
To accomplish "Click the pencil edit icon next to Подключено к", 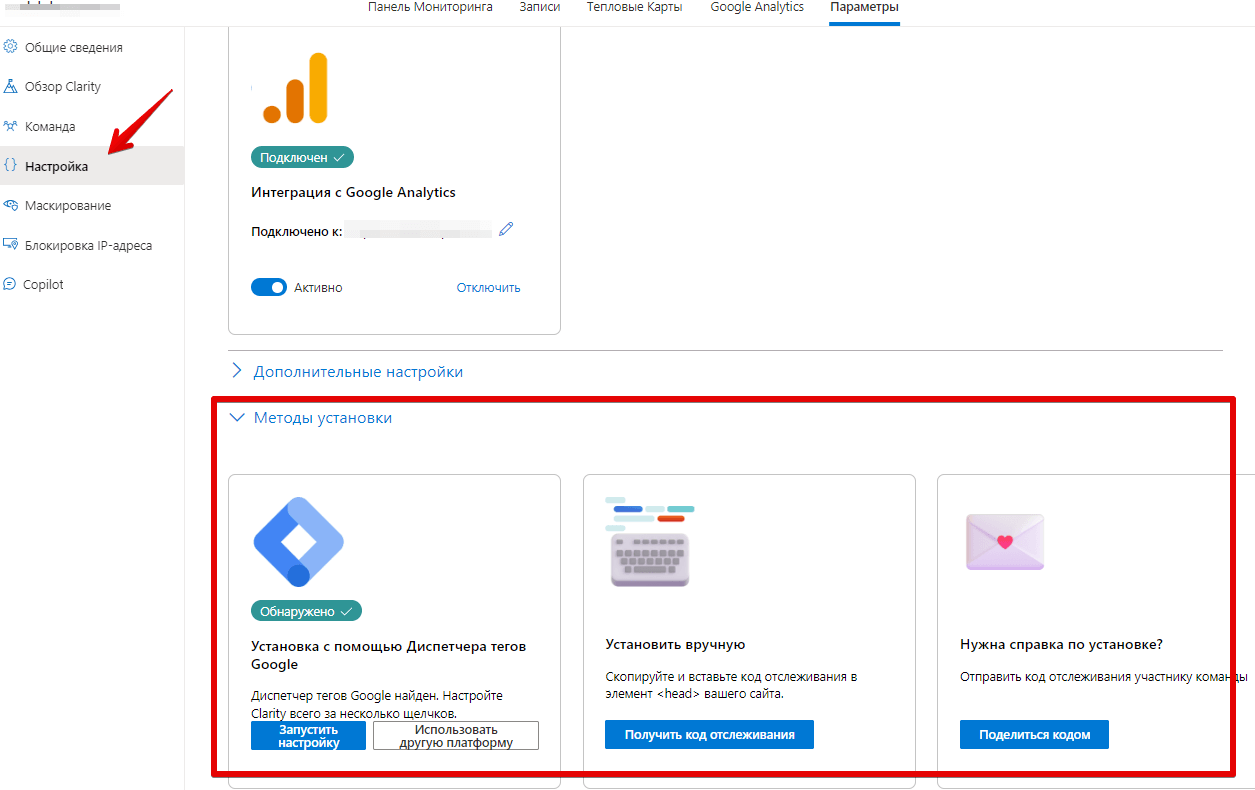I will pyautogui.click(x=506, y=230).
